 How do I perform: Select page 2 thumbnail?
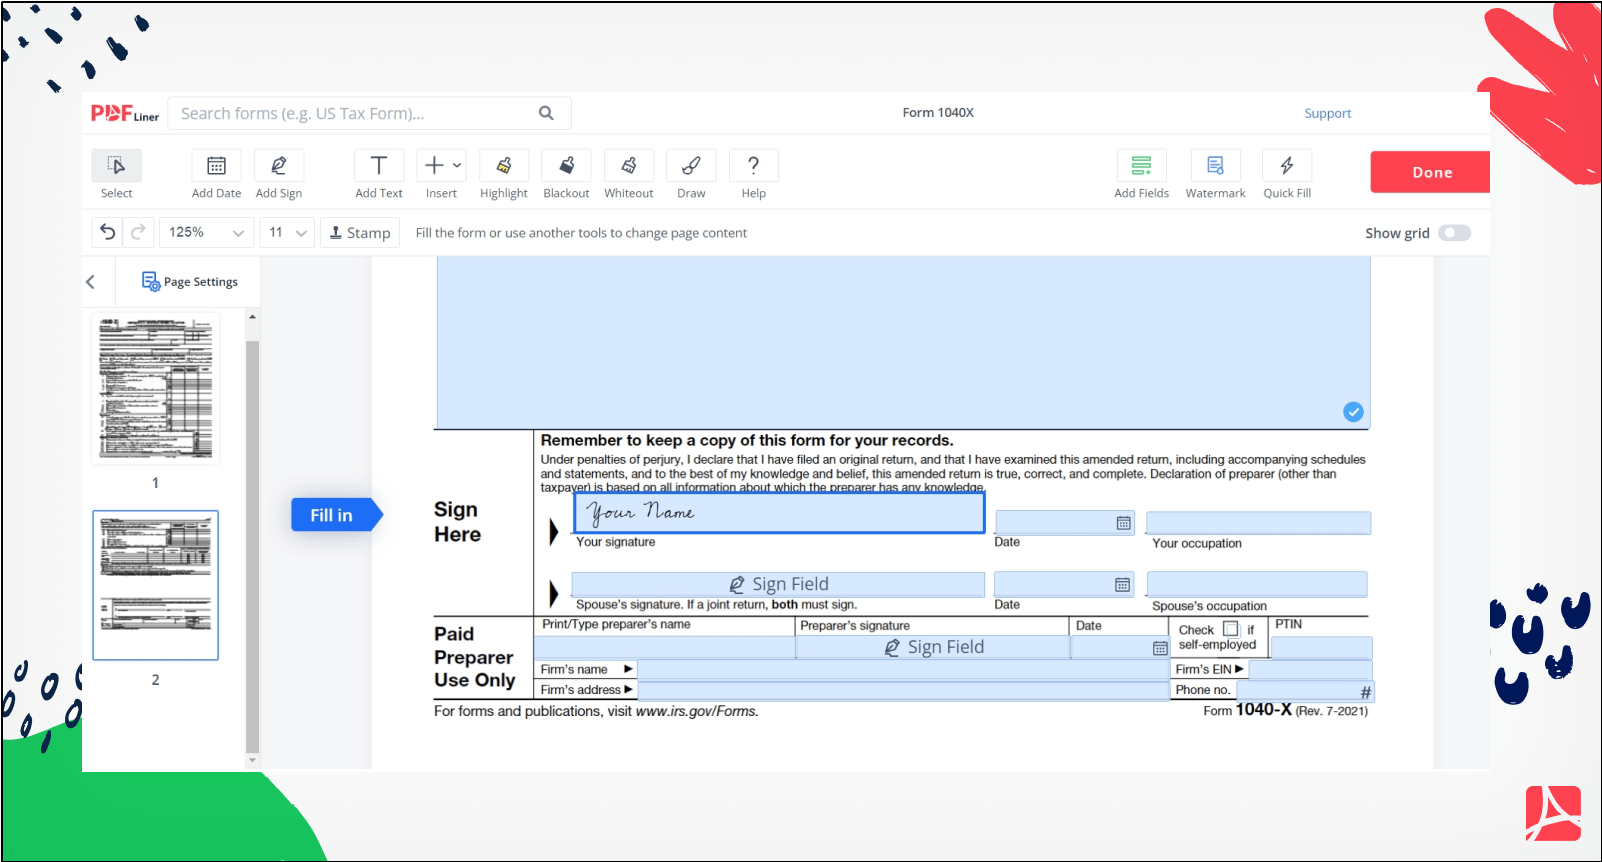tap(156, 585)
